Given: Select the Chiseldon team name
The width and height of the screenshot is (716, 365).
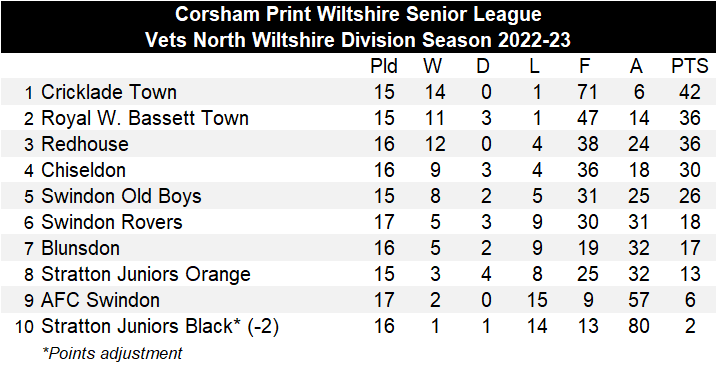Looking at the screenshot, I should (83, 170).
